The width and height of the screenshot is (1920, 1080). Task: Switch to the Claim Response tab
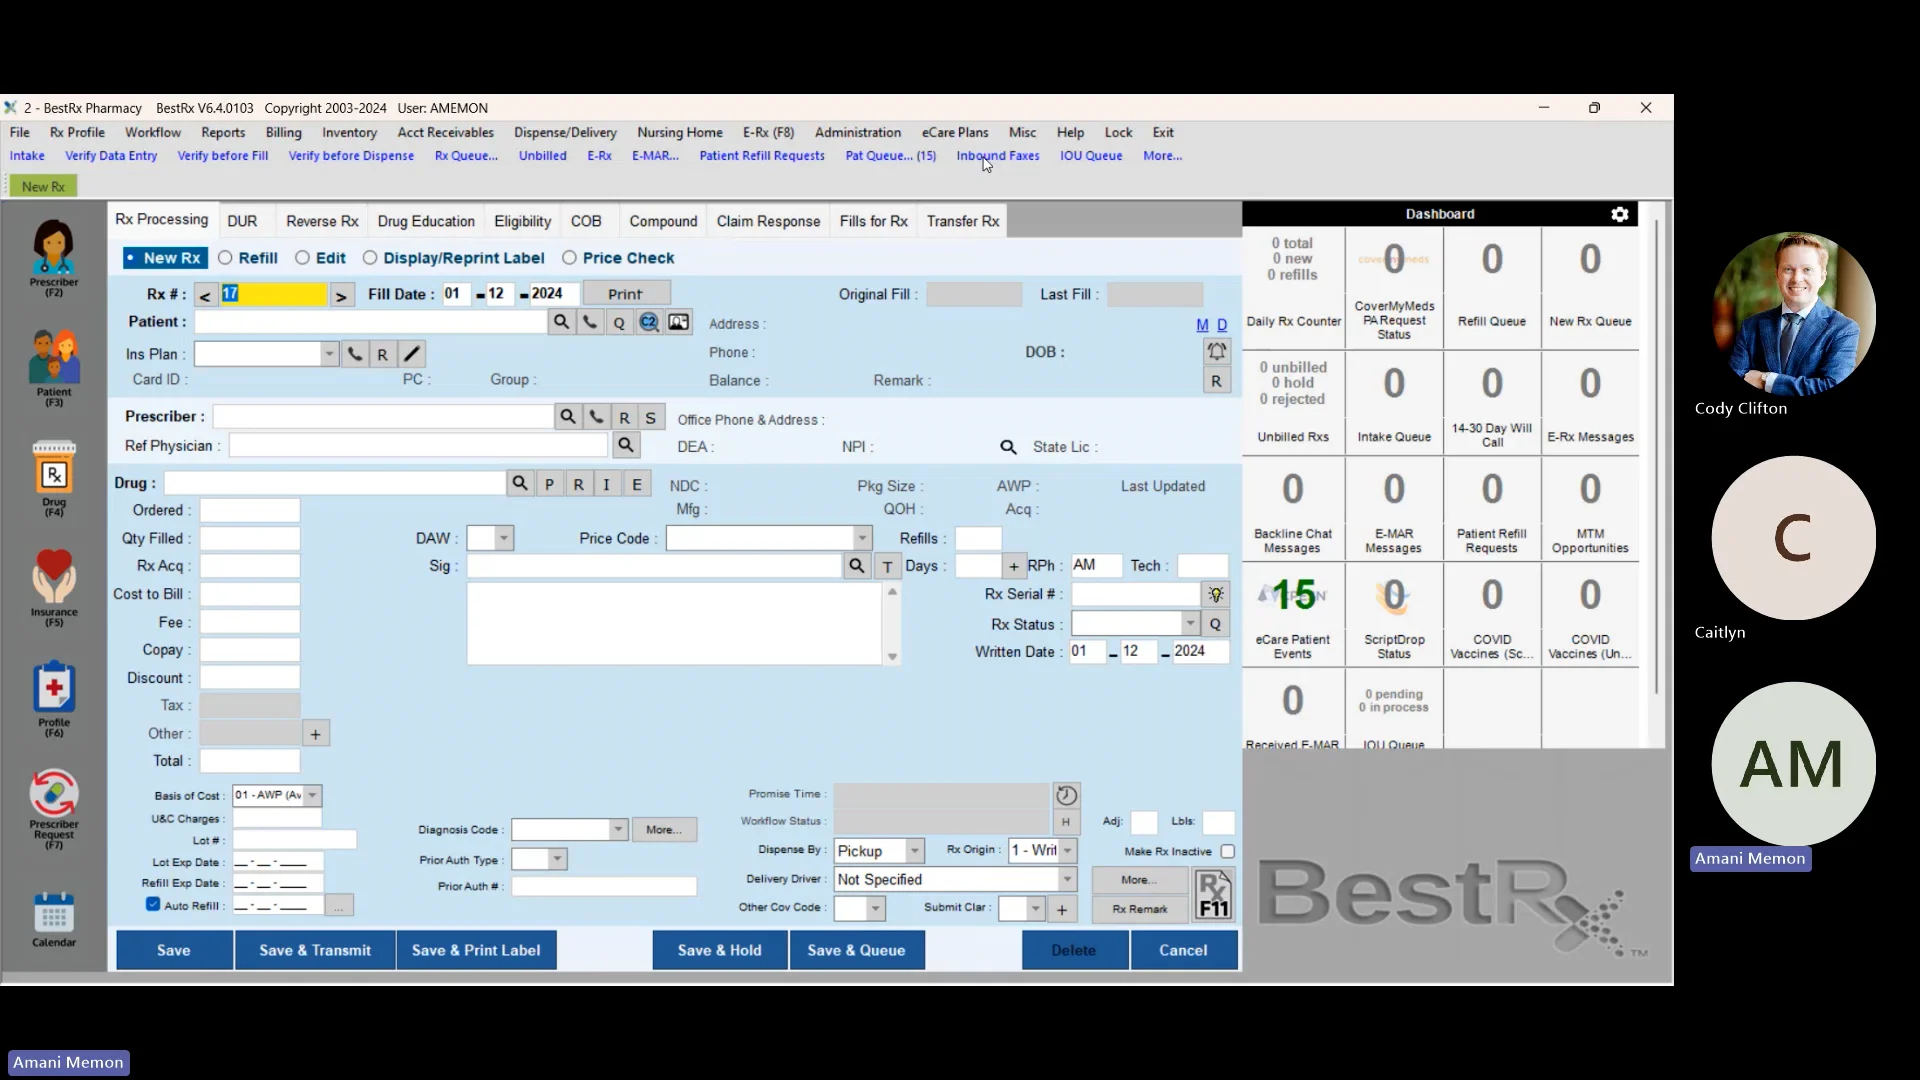(768, 221)
